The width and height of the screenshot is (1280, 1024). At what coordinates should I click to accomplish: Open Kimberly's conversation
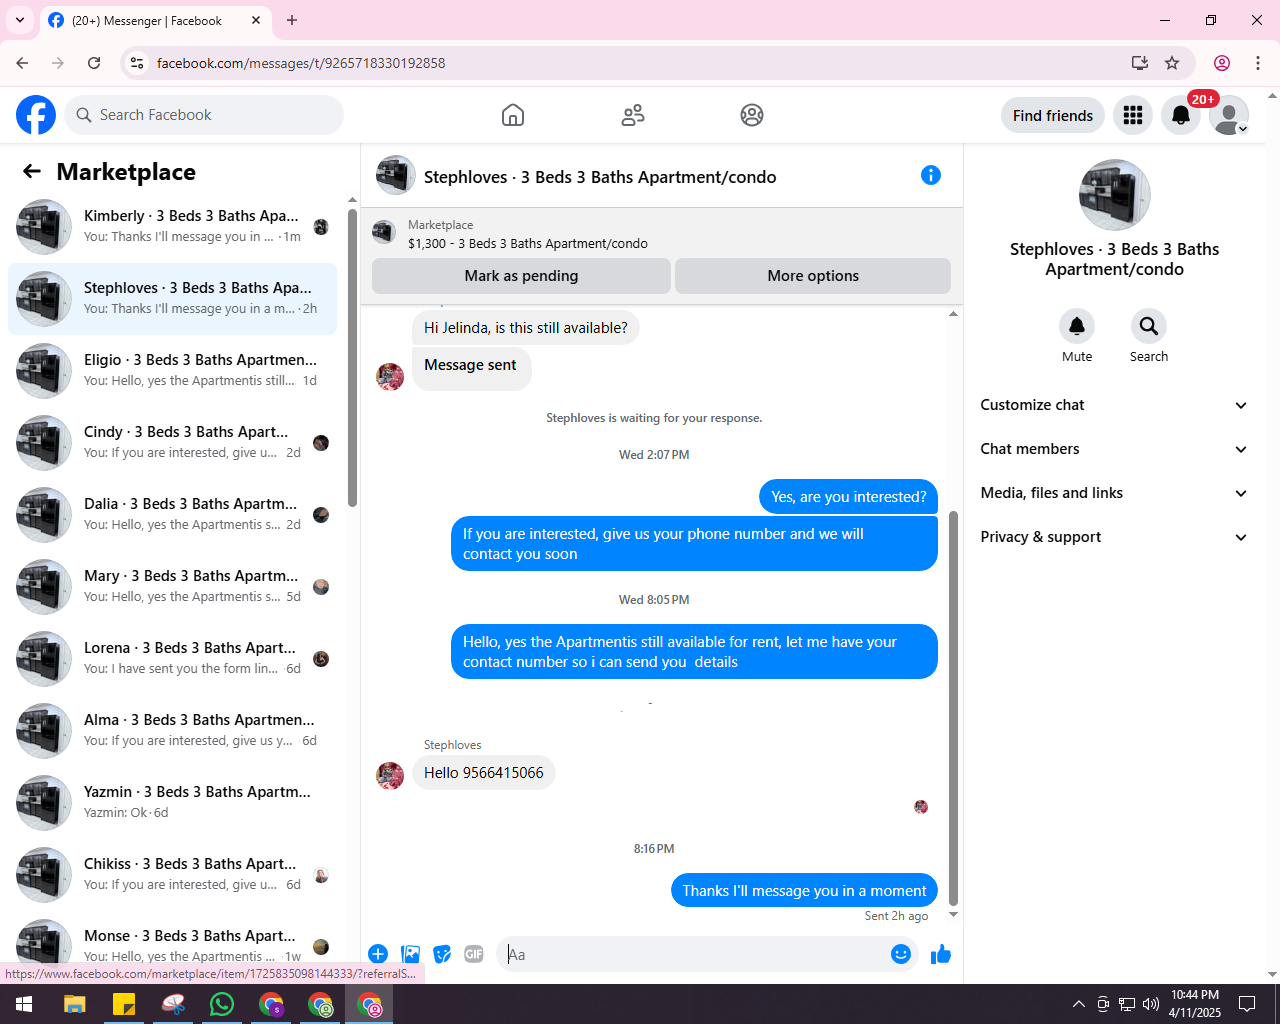click(x=172, y=227)
